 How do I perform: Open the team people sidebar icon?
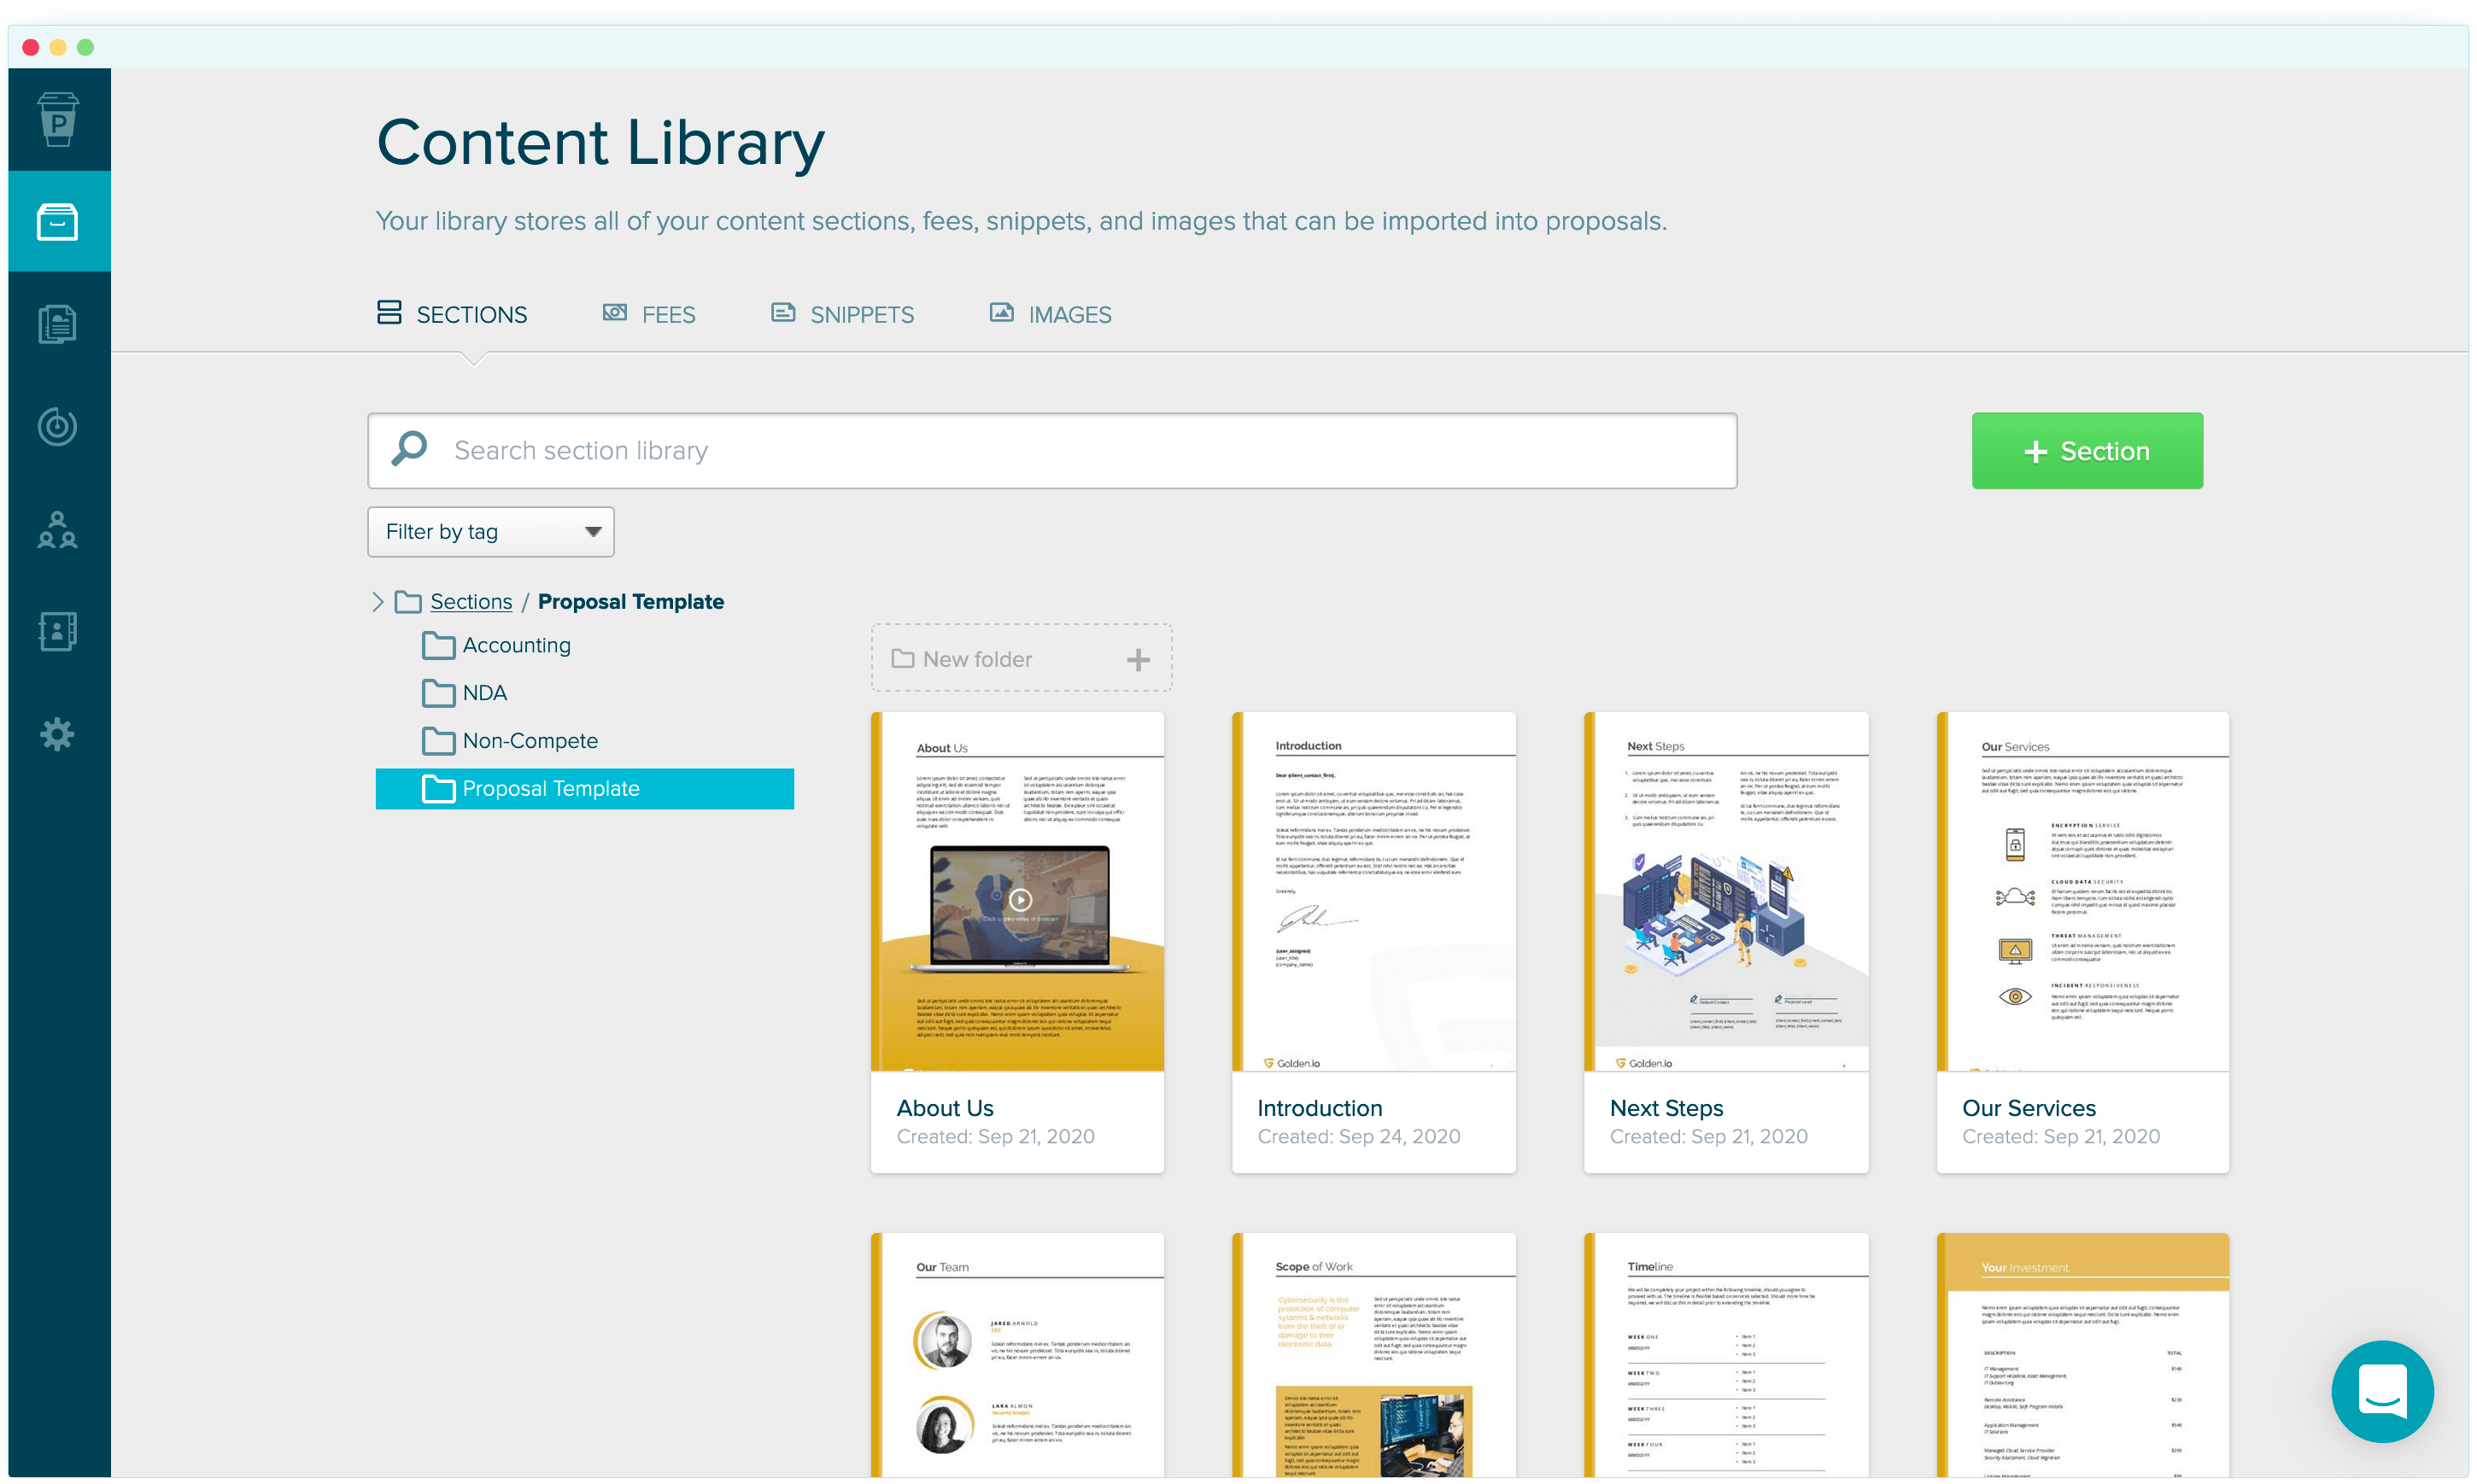point(58,530)
